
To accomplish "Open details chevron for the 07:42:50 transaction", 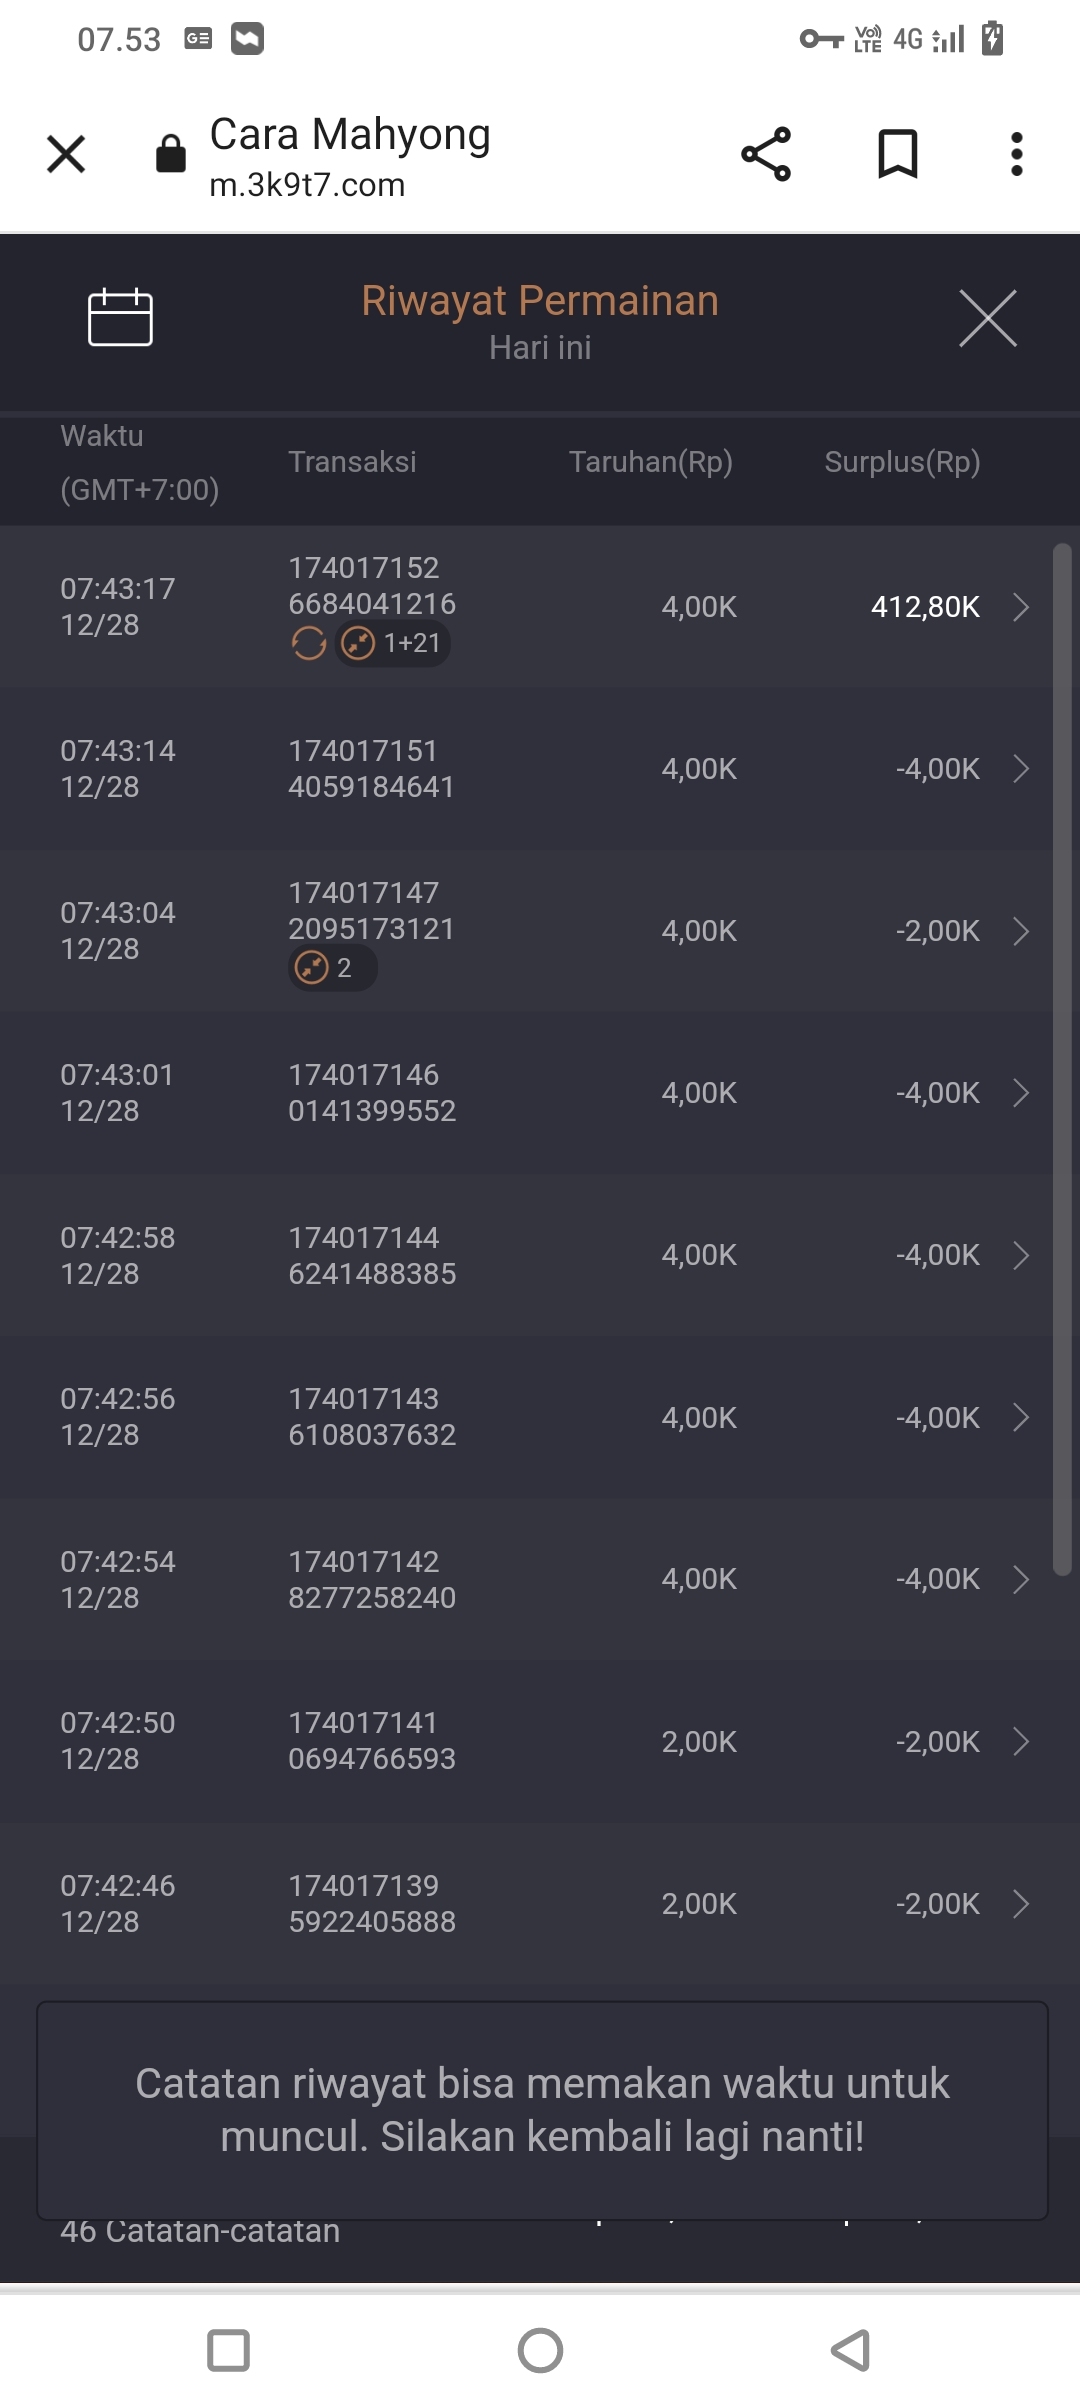I will (1021, 1741).
